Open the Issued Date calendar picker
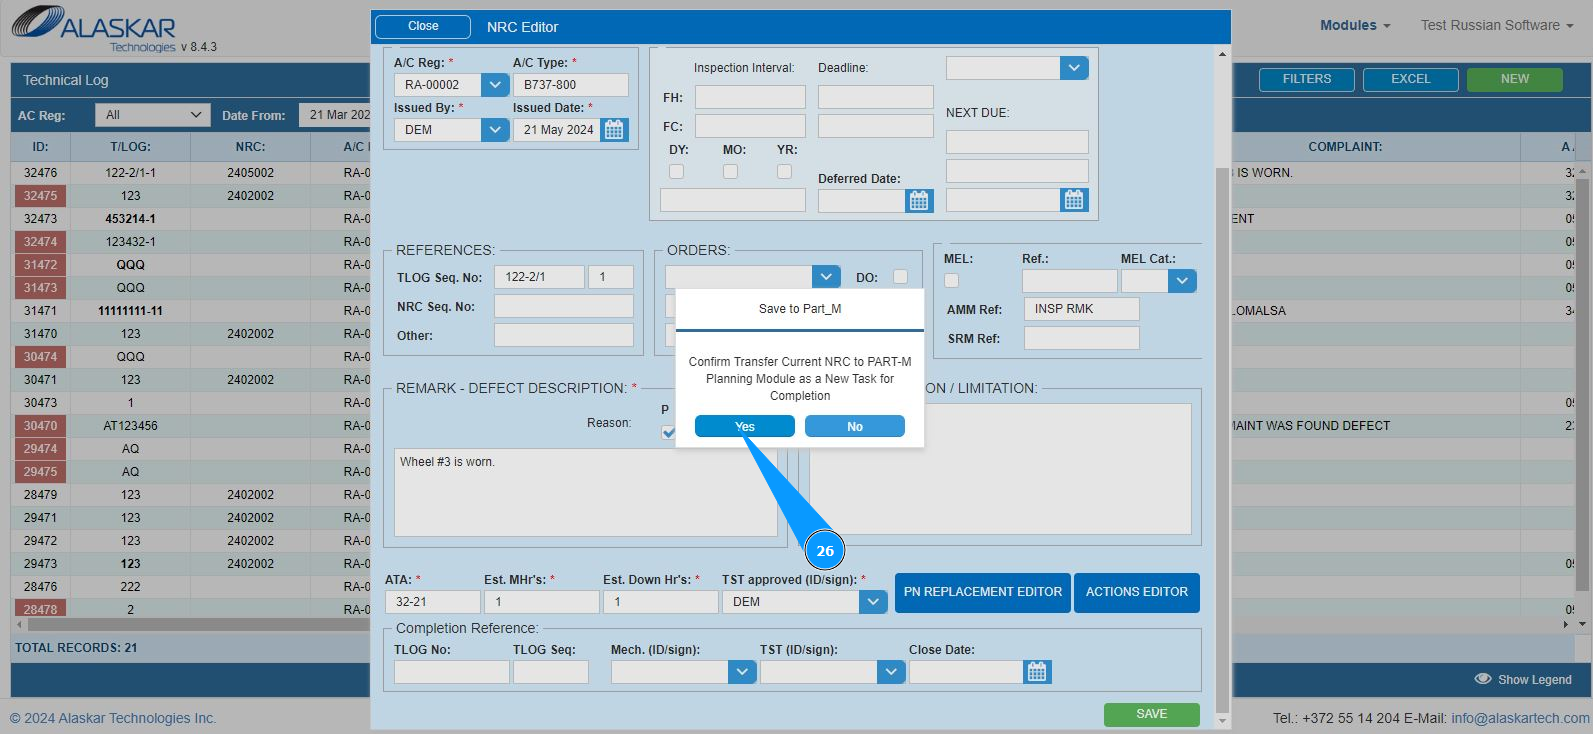 click(x=614, y=130)
